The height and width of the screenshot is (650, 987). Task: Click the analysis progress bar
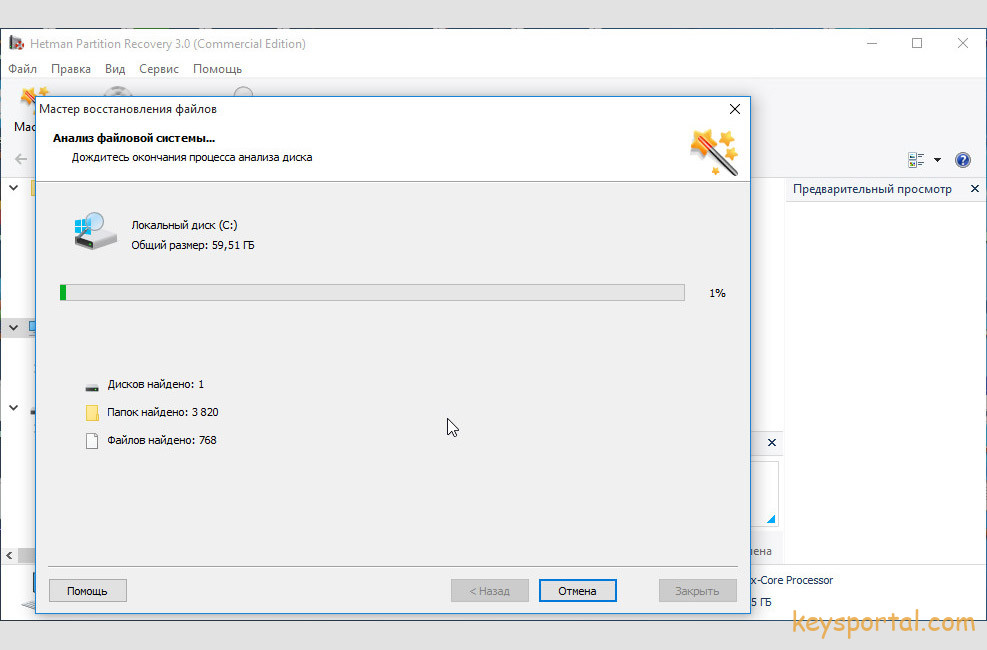coord(372,293)
